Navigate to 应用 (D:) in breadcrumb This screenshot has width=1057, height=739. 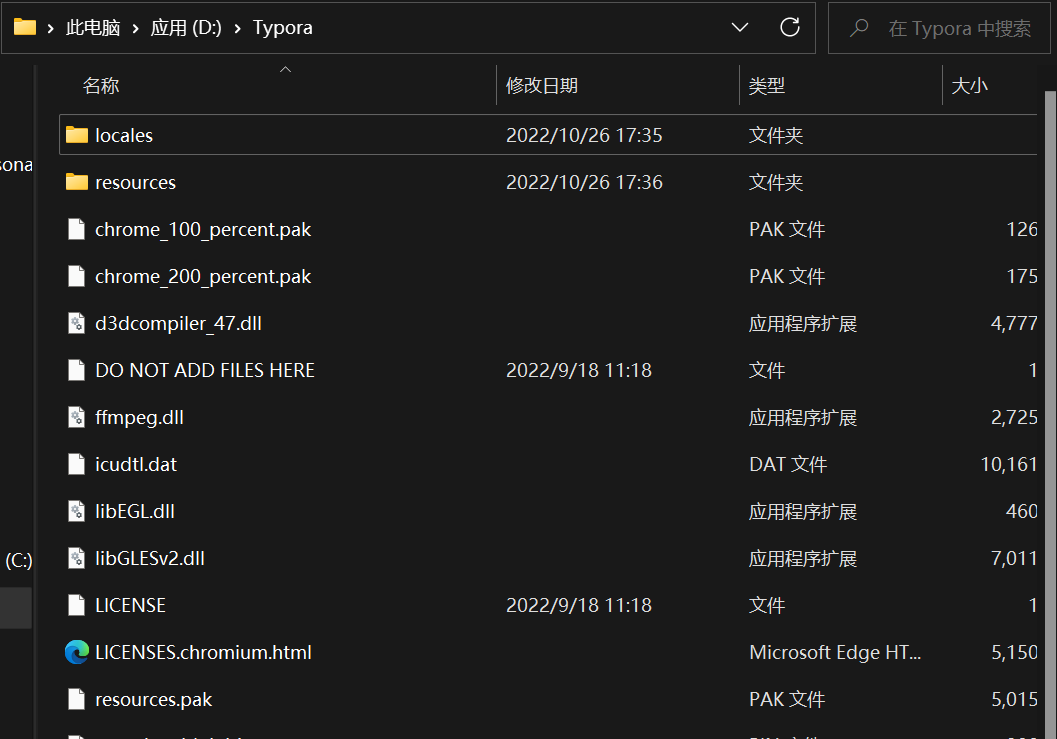pyautogui.click(x=186, y=28)
